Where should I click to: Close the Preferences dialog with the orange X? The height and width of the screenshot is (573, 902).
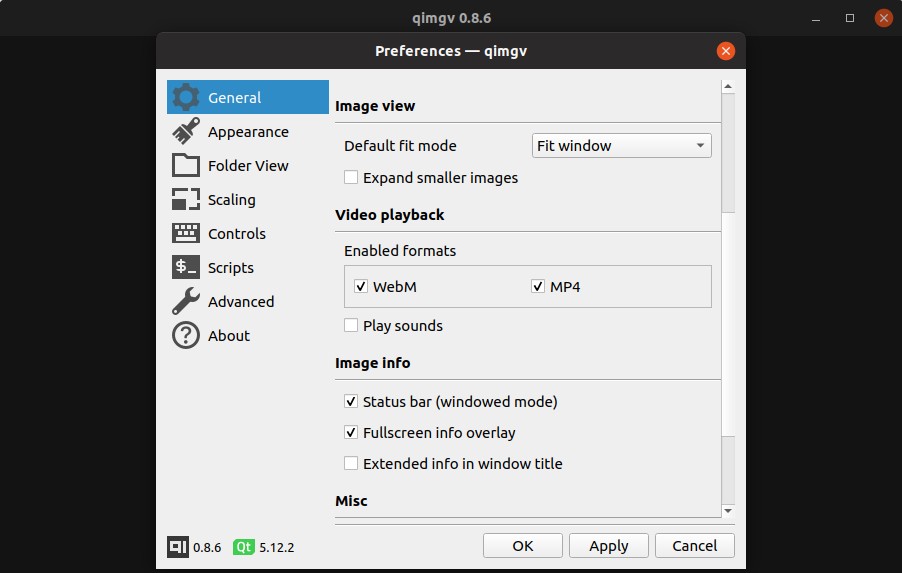click(726, 51)
